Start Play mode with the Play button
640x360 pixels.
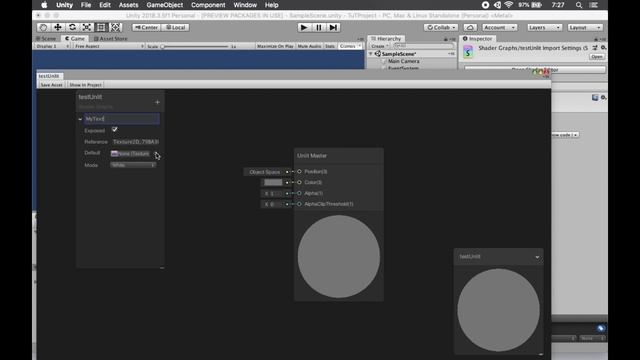(304, 27)
